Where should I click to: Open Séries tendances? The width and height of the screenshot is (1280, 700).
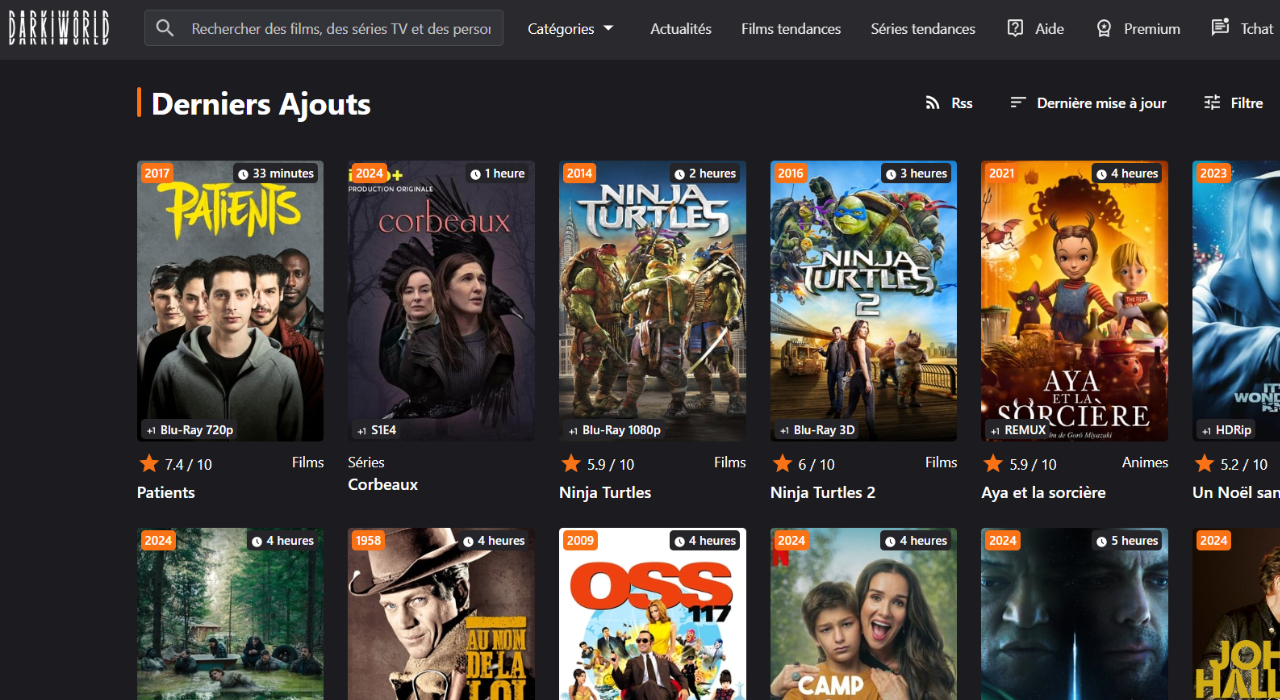(923, 29)
